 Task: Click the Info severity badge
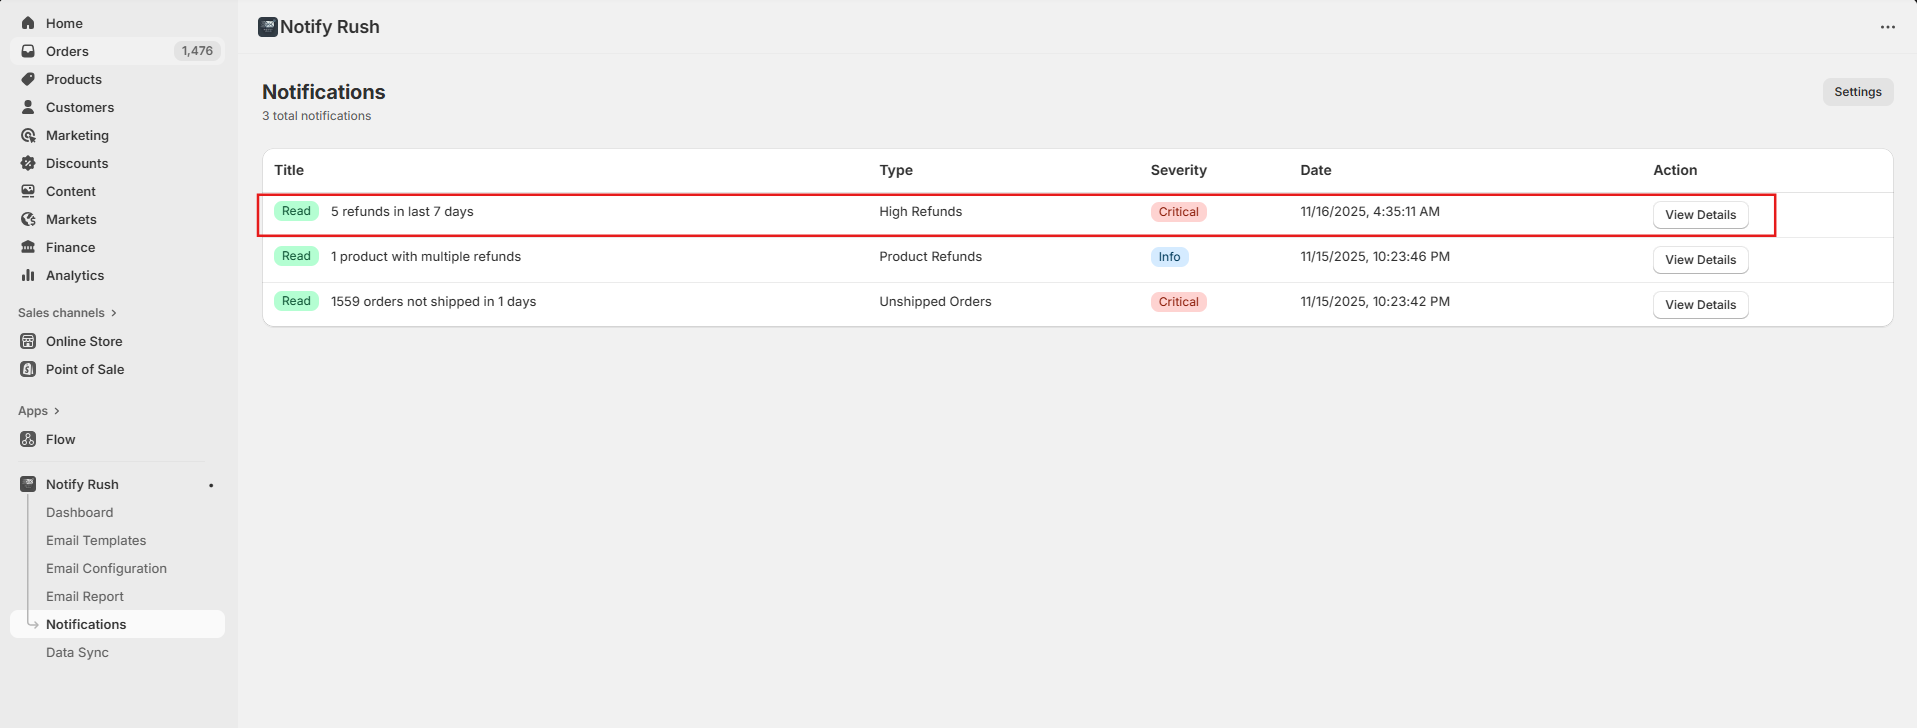pos(1169,257)
